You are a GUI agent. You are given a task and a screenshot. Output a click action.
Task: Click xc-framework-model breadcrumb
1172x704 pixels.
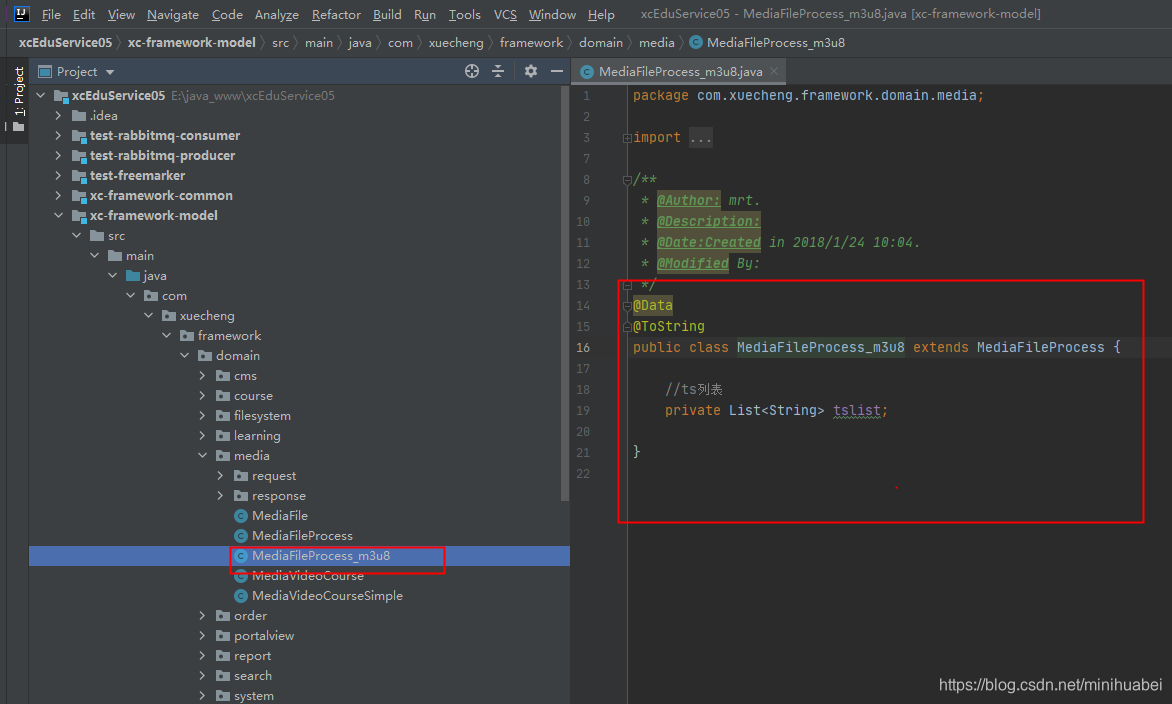[x=191, y=43]
